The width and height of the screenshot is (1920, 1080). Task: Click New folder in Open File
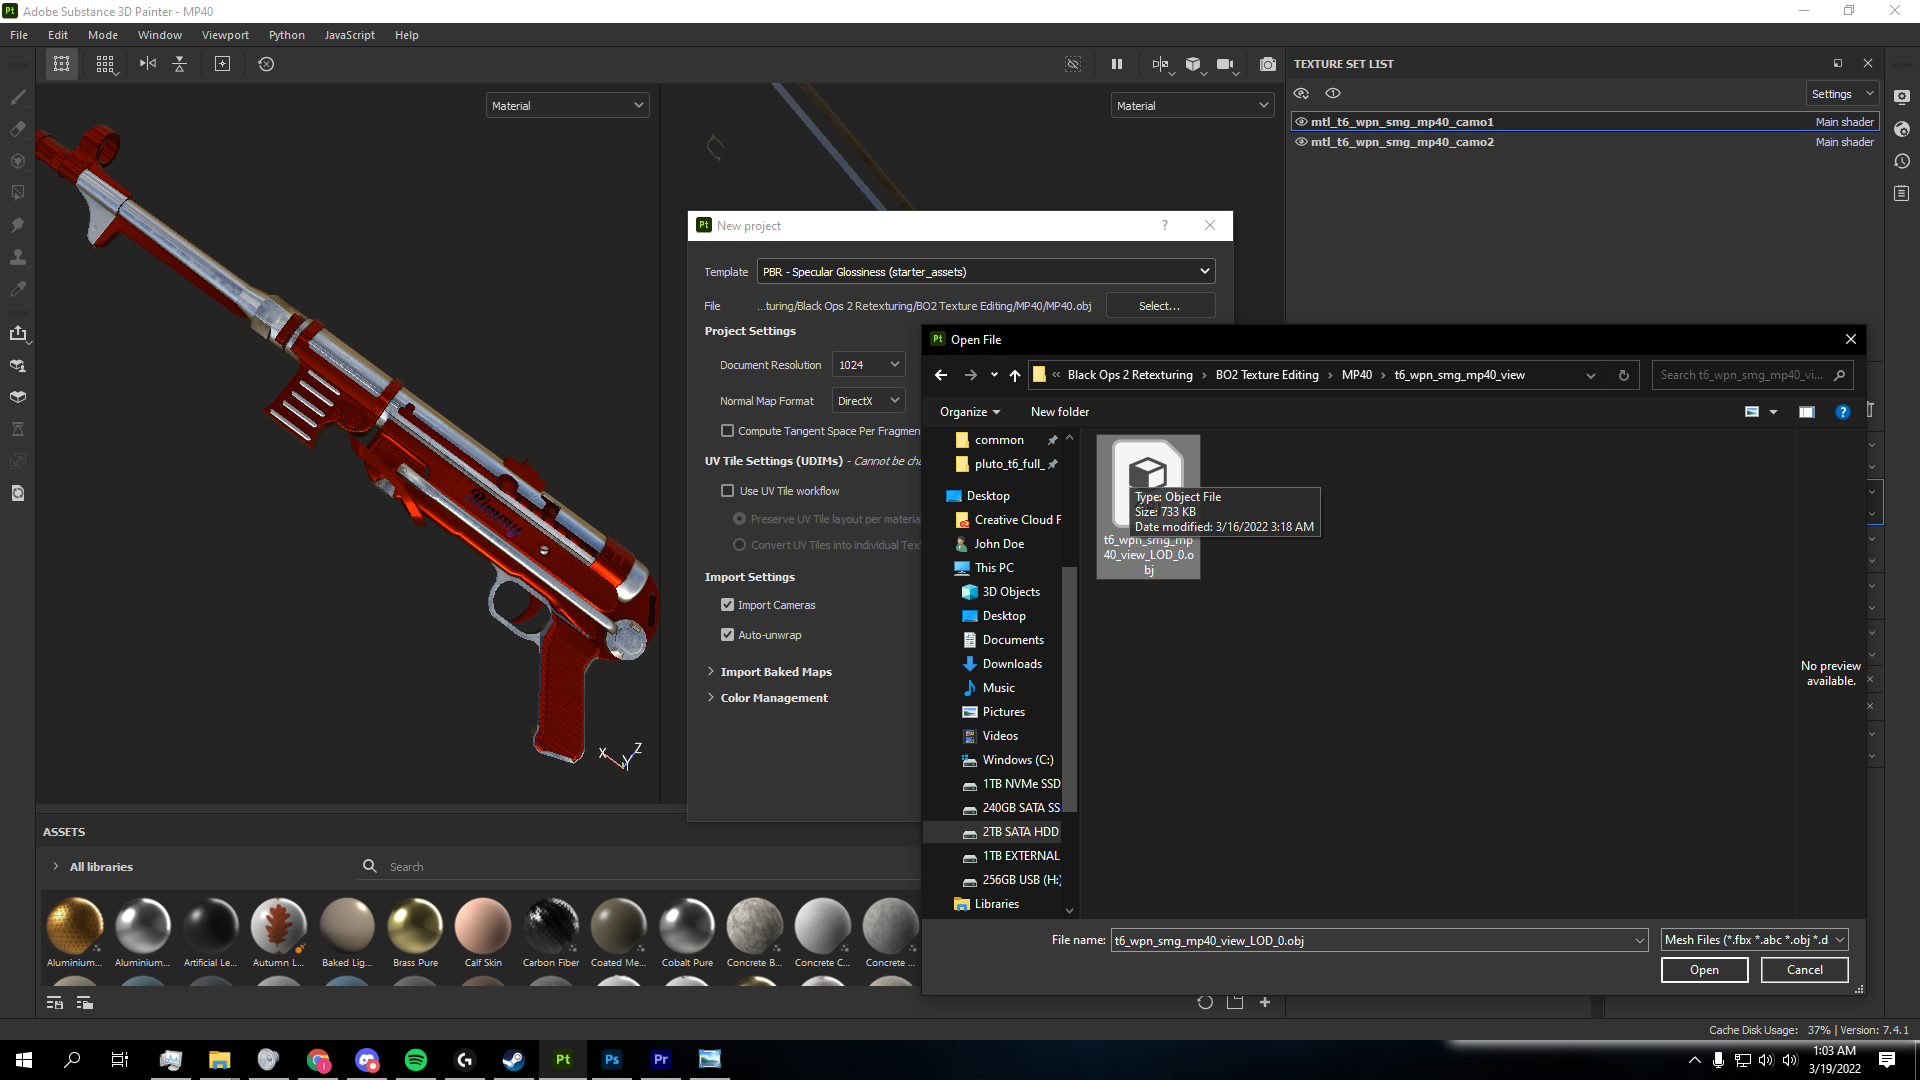pos(1060,412)
